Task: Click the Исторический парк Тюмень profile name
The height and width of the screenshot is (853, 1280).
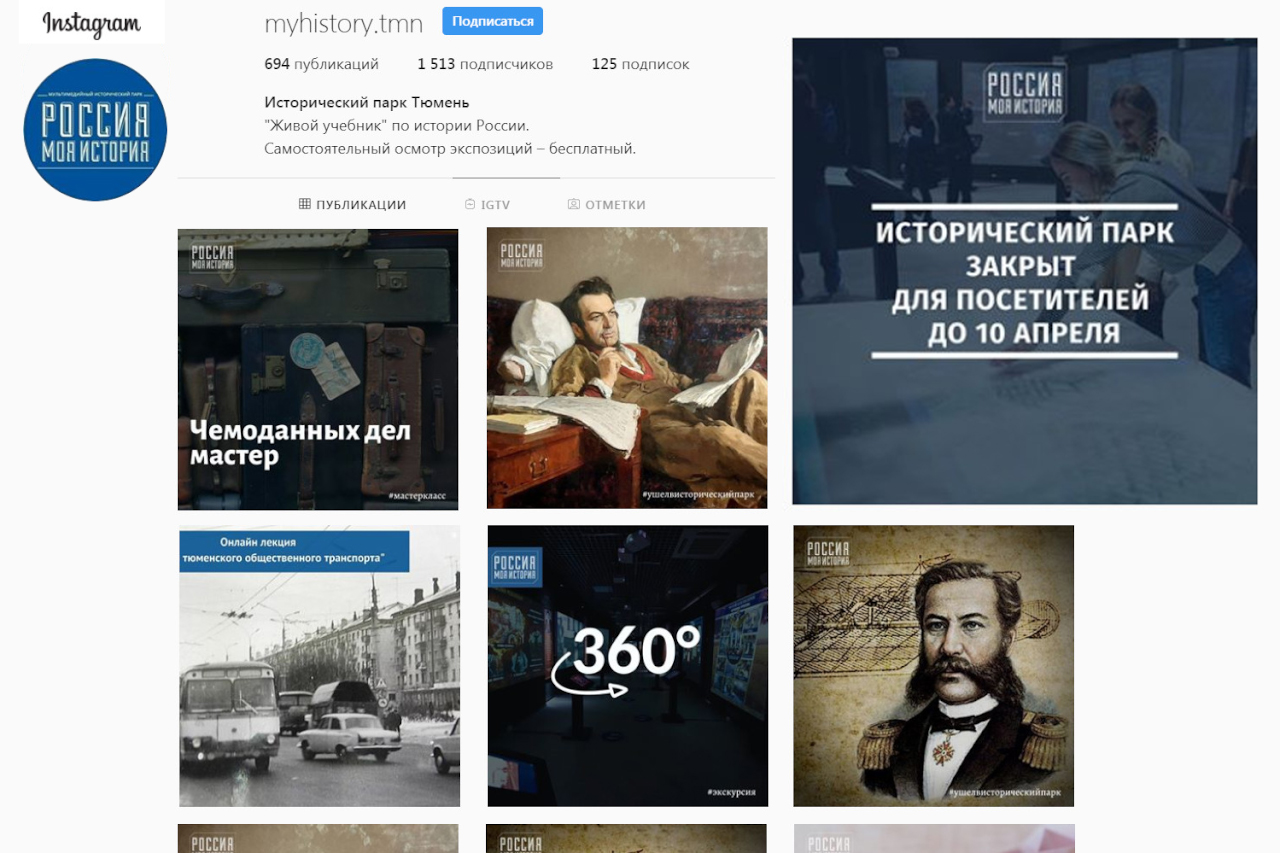Action: click(x=367, y=102)
